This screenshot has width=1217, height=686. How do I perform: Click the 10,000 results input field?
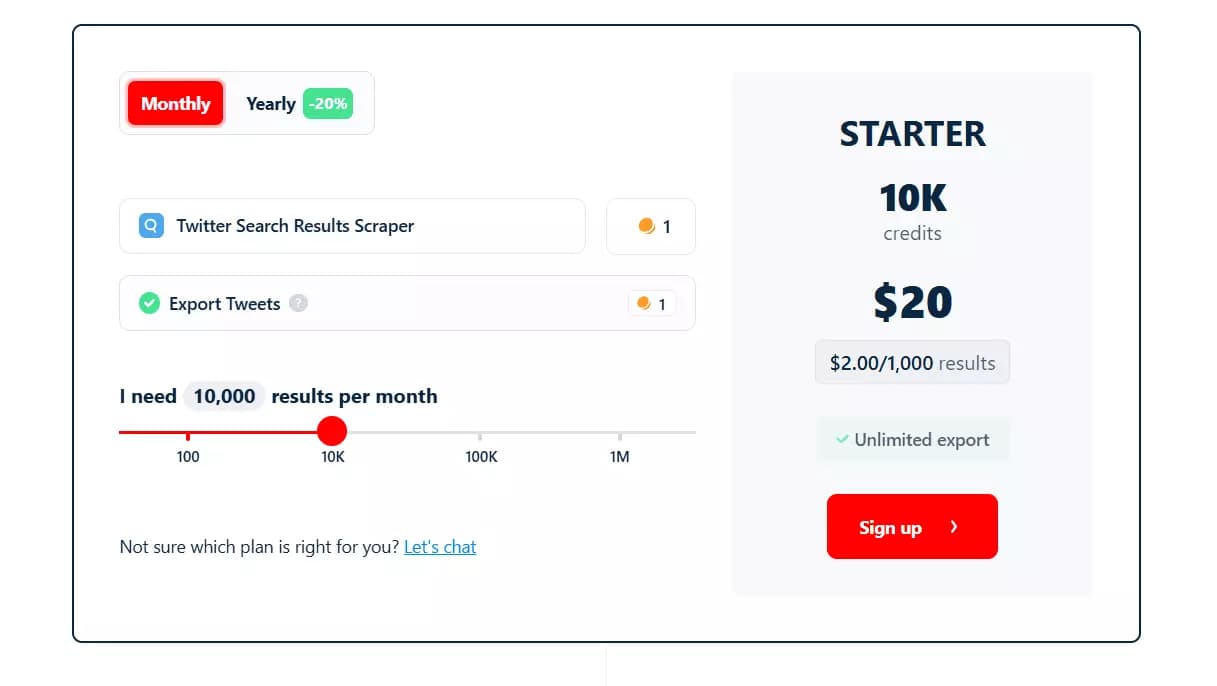pyautogui.click(x=223, y=396)
